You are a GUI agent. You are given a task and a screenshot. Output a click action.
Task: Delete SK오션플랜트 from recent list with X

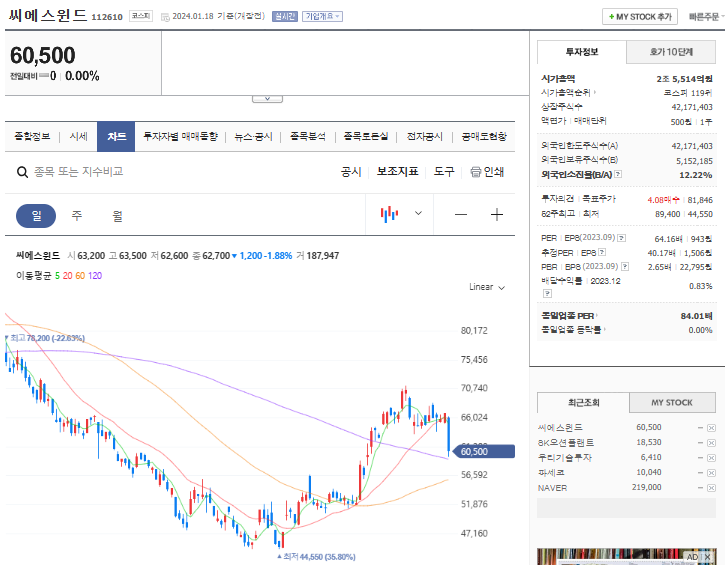coord(712,443)
